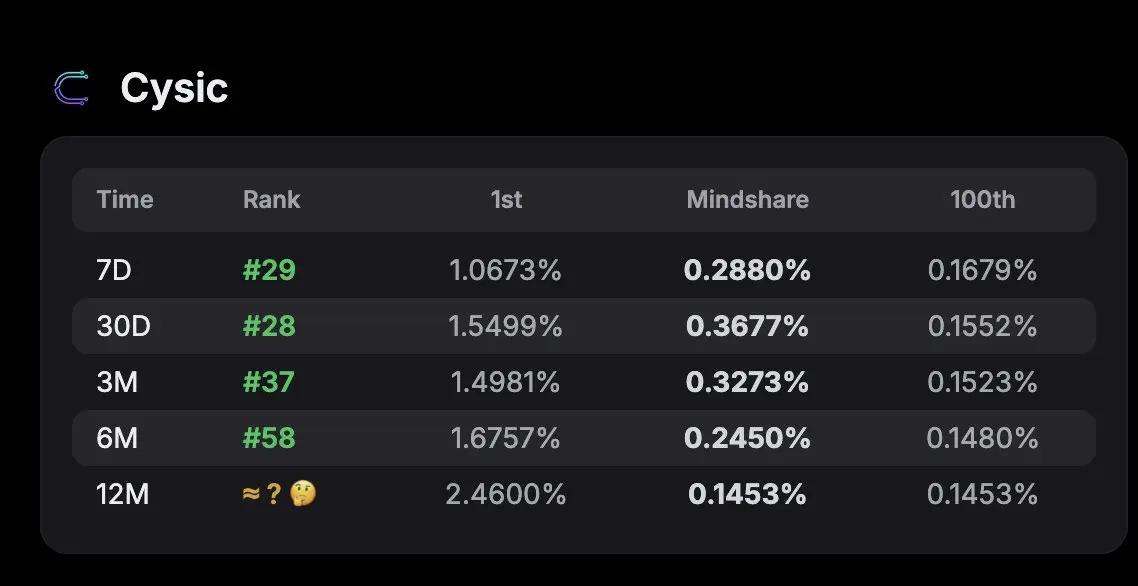The width and height of the screenshot is (1138, 586).
Task: Click the thinking face emoji in 12M row
Action: (303, 495)
